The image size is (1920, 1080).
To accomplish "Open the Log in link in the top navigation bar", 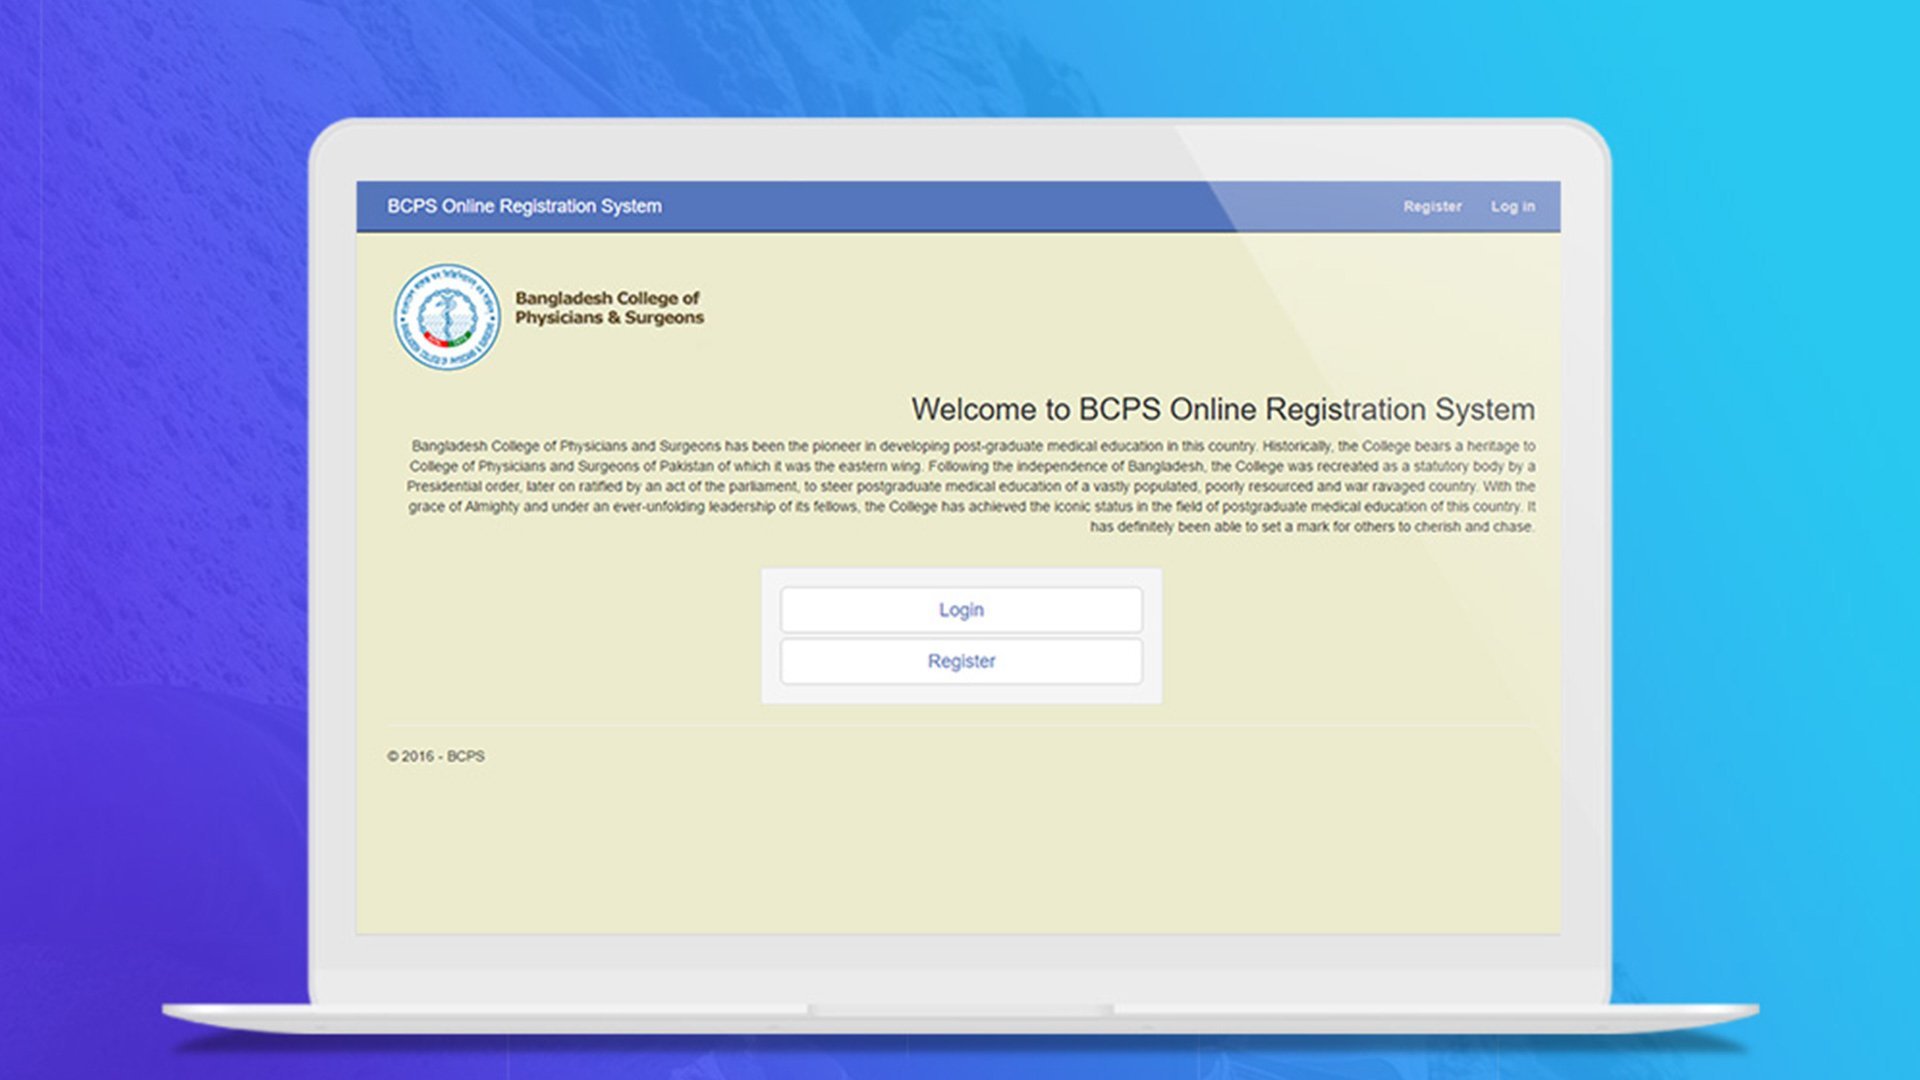I will tap(1512, 206).
